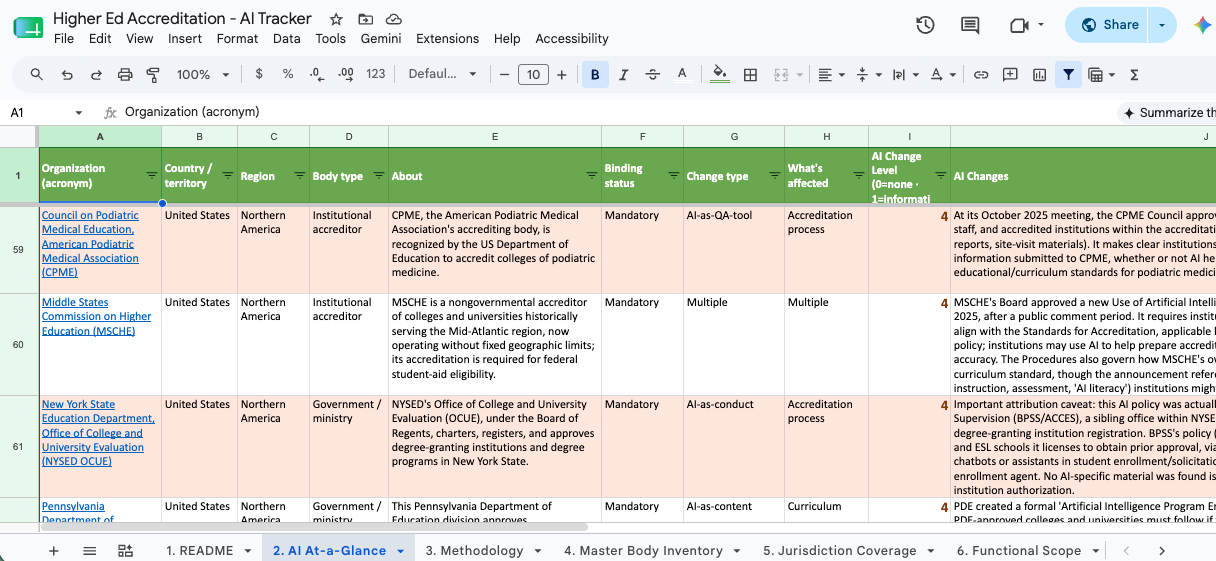Check the cloud document status
This screenshot has width=1216, height=561.
pos(394,19)
